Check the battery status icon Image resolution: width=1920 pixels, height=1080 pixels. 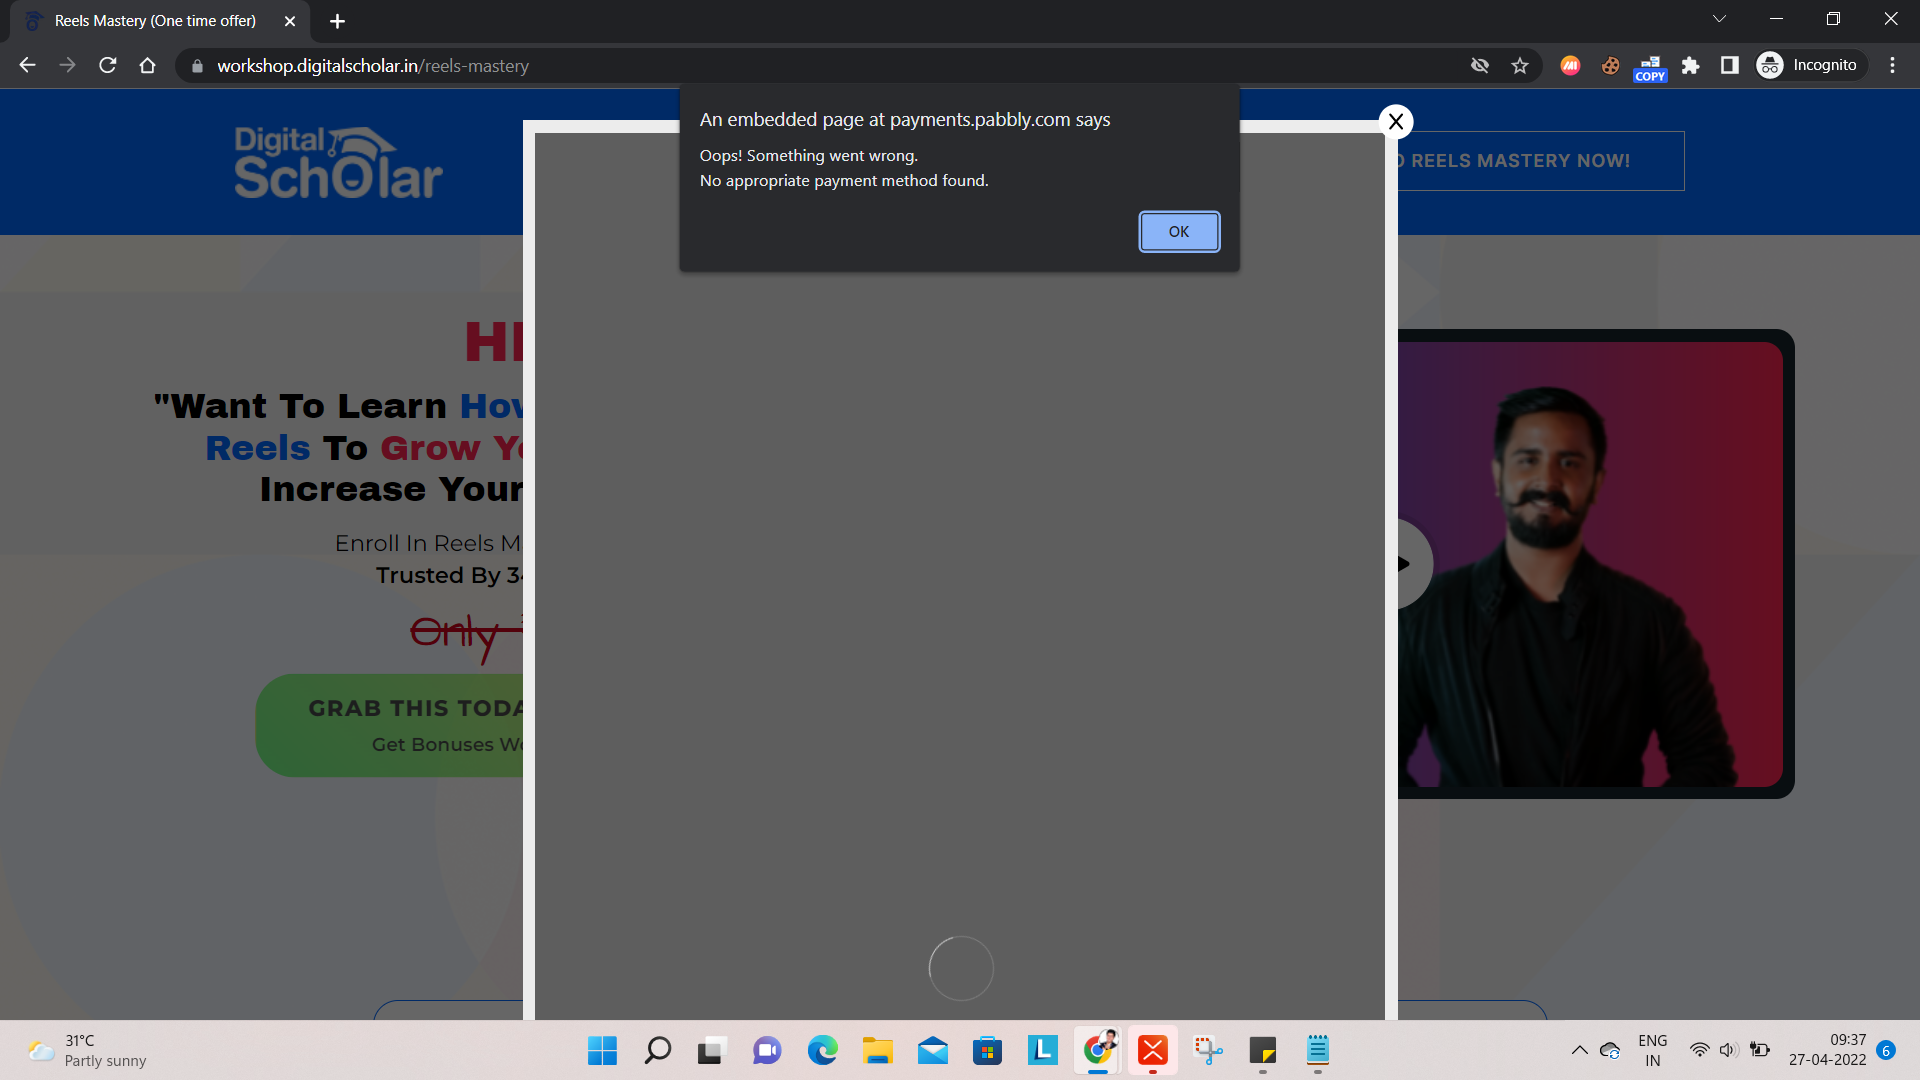click(x=1760, y=1051)
